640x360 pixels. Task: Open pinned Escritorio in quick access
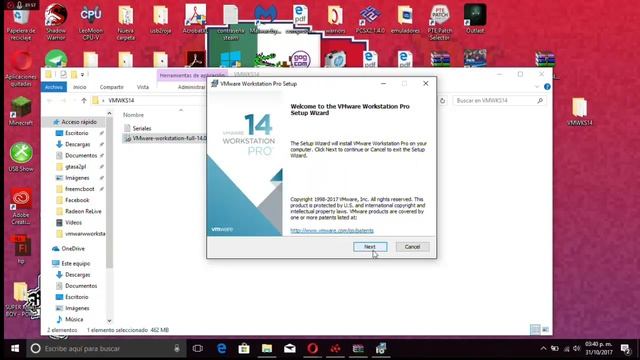pyautogui.click(x=76, y=133)
